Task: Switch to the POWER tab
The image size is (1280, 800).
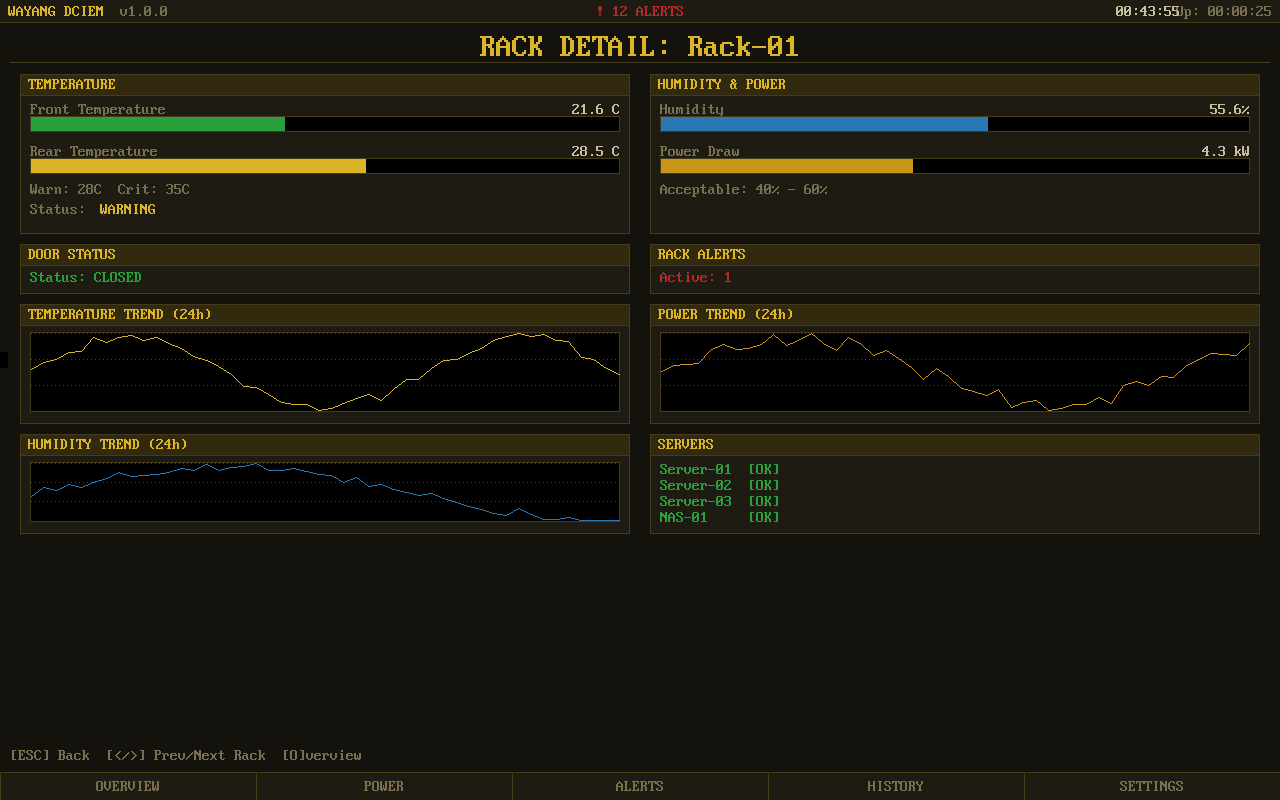Action: coord(384,786)
